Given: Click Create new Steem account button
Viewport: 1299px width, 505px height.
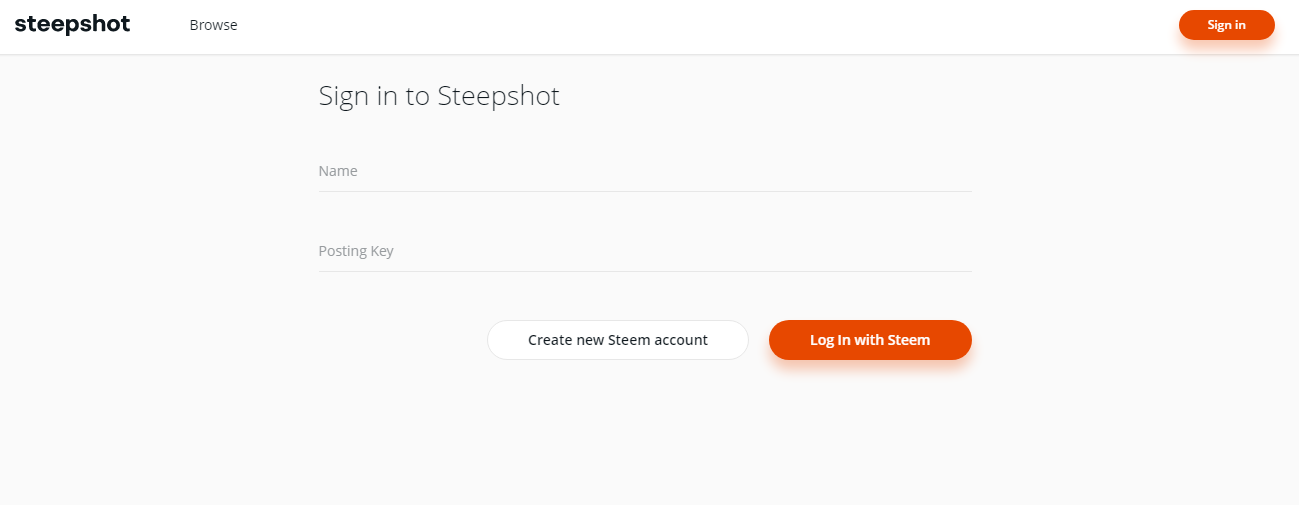Looking at the screenshot, I should pos(618,340).
